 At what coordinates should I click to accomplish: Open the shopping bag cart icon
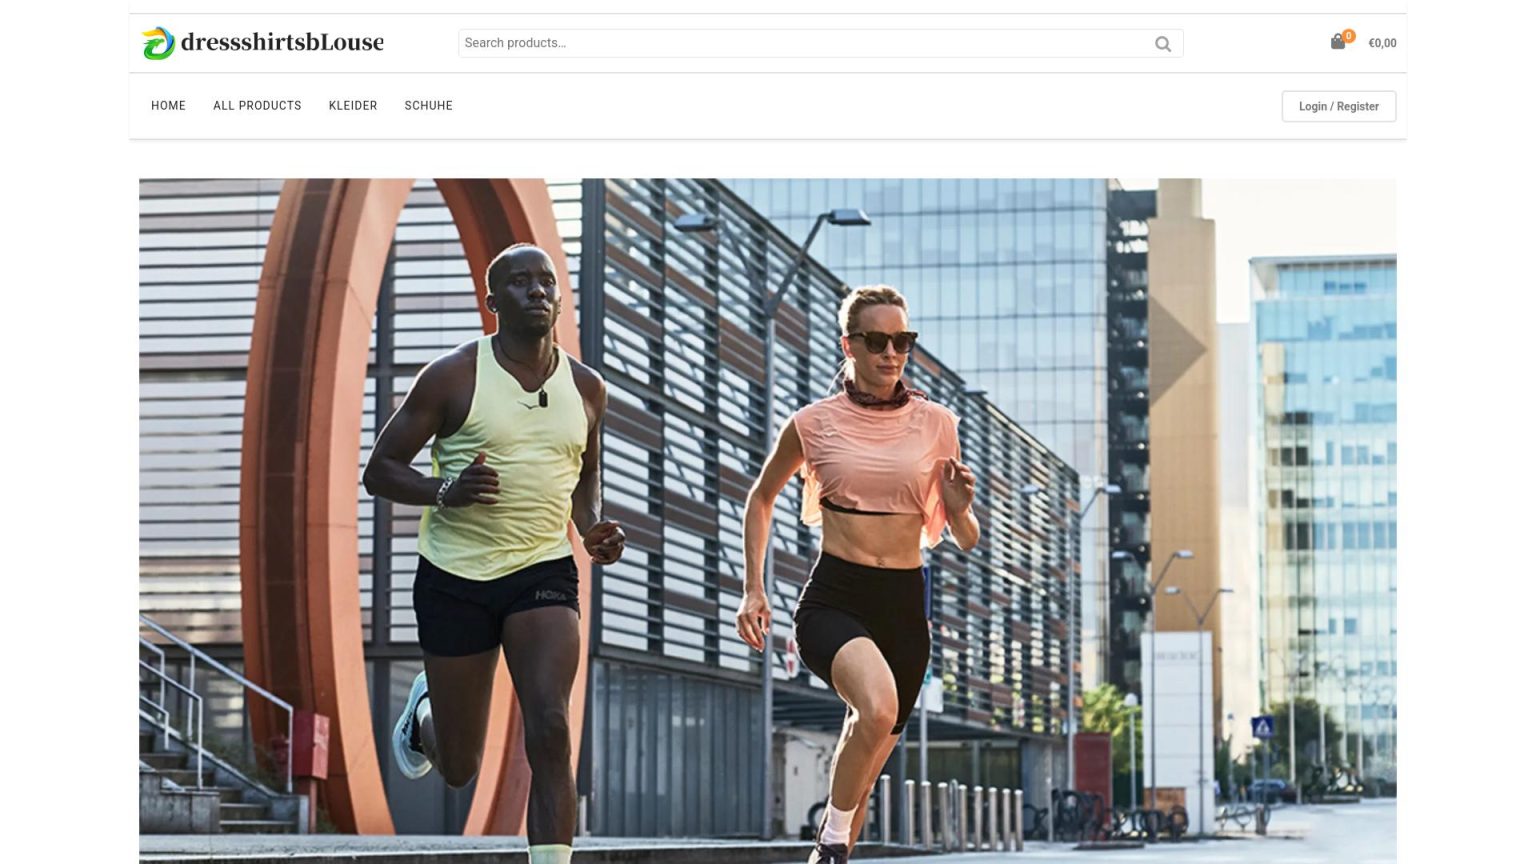(x=1337, y=42)
